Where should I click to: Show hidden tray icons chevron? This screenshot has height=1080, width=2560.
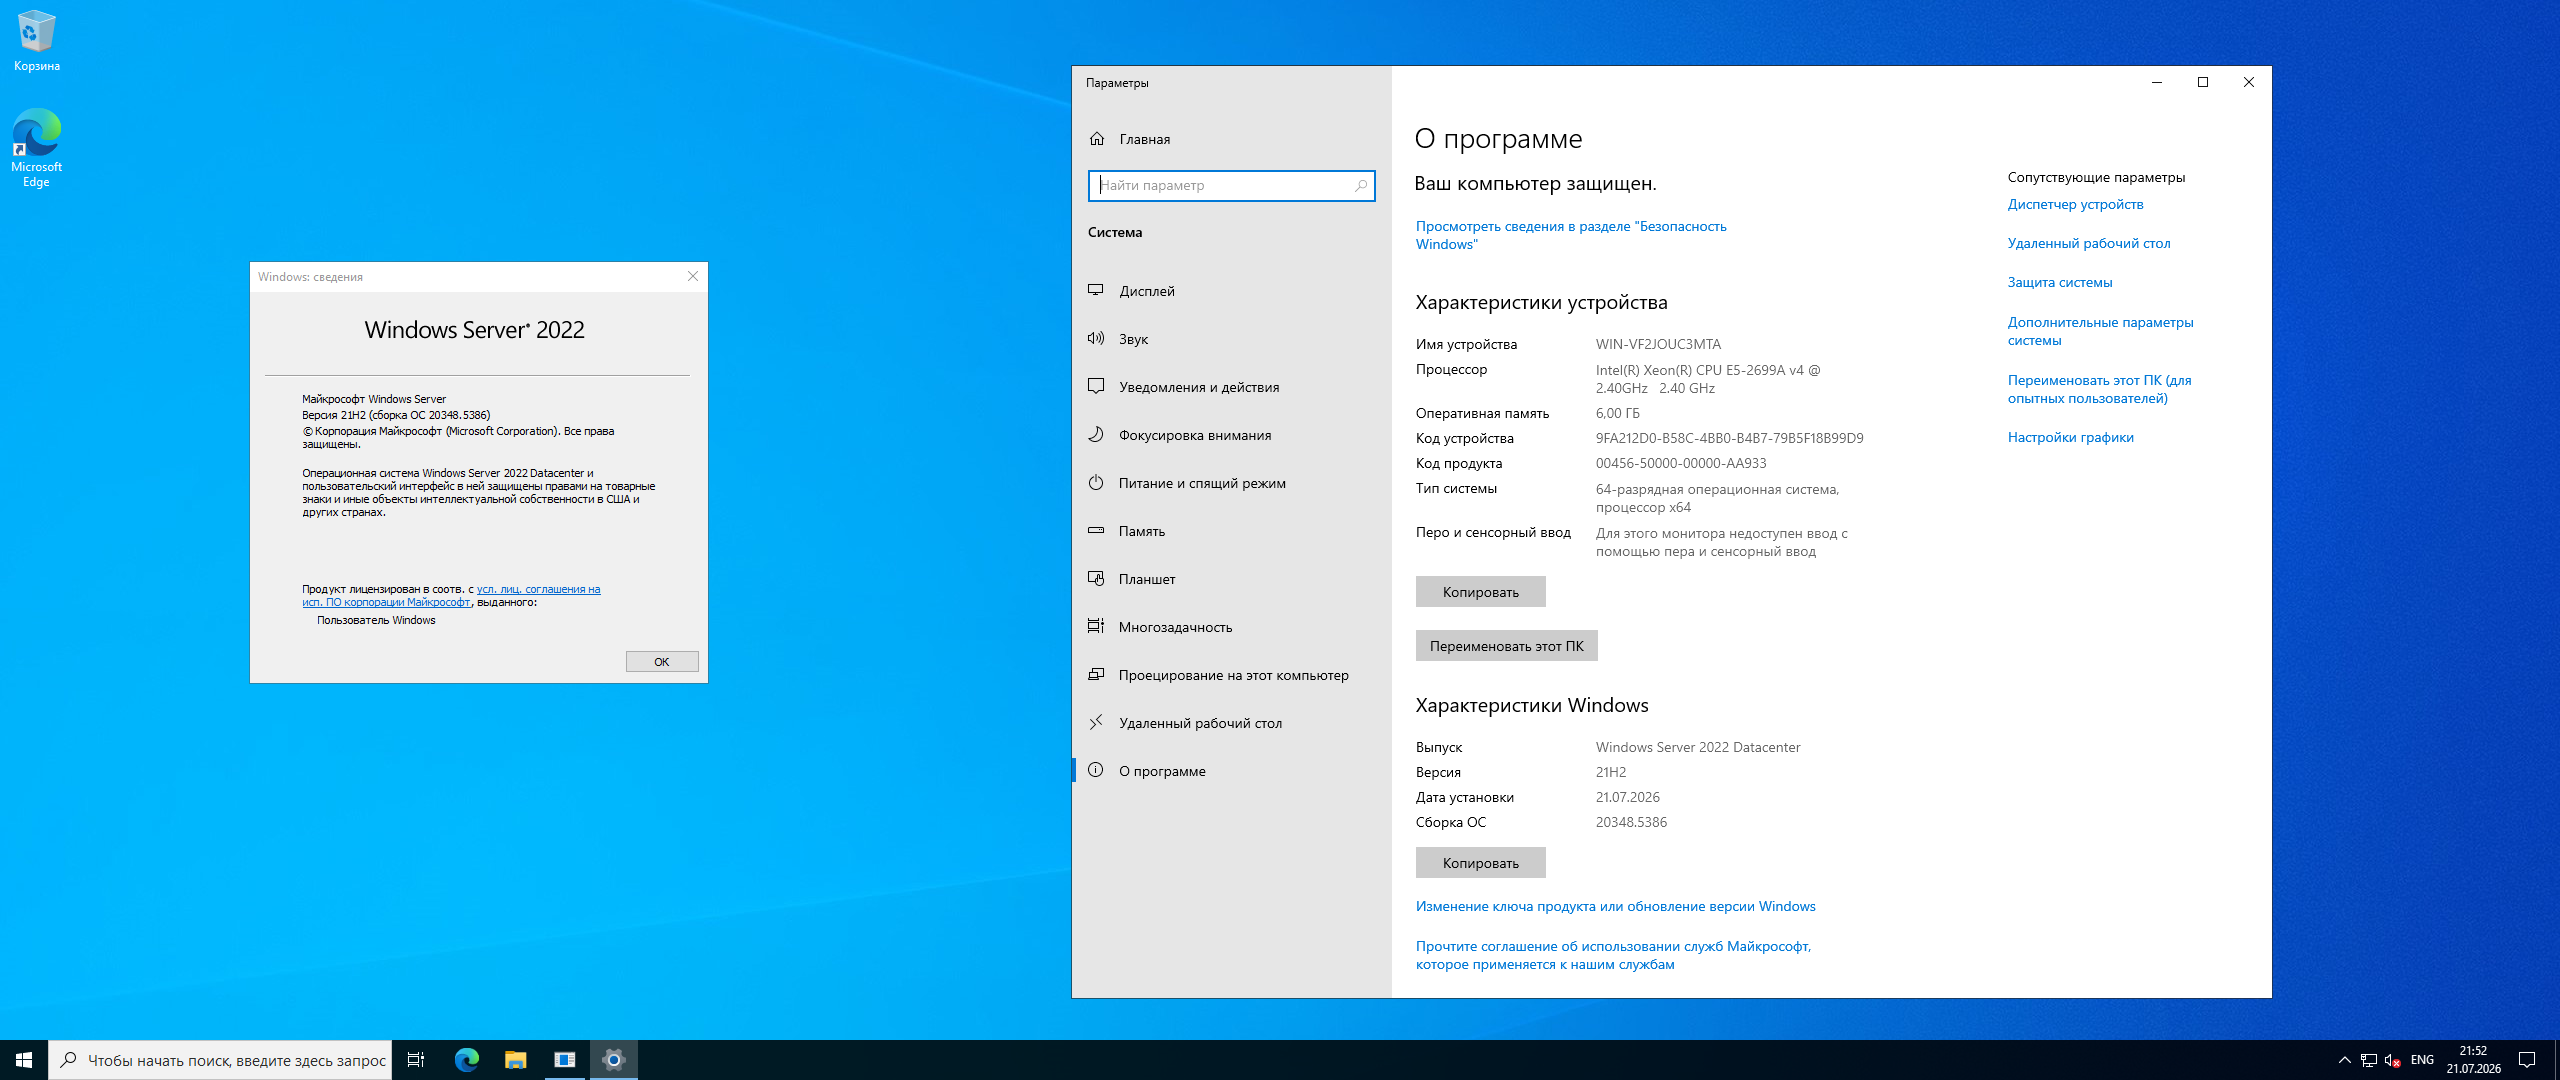2345,1060
